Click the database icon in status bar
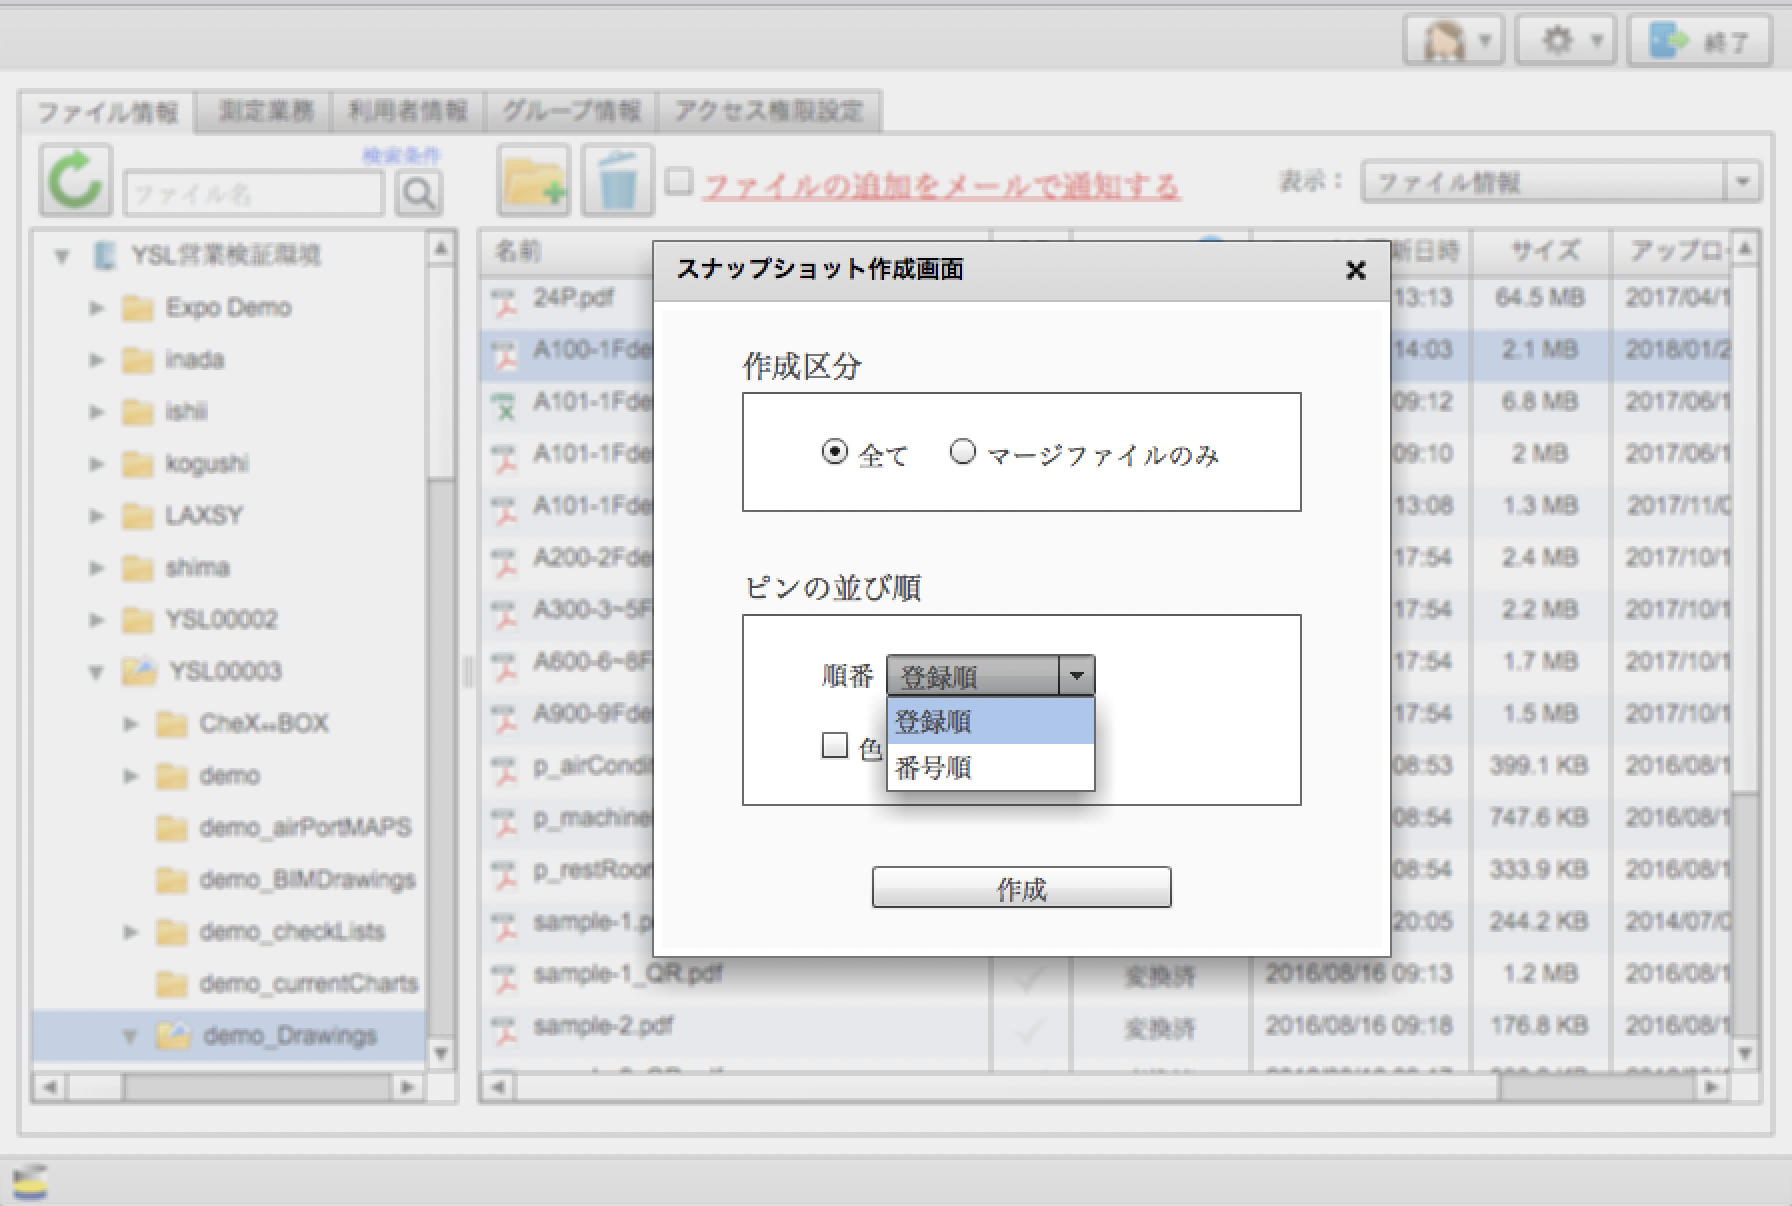Screen dimensions: 1792x1206 point(30,1182)
